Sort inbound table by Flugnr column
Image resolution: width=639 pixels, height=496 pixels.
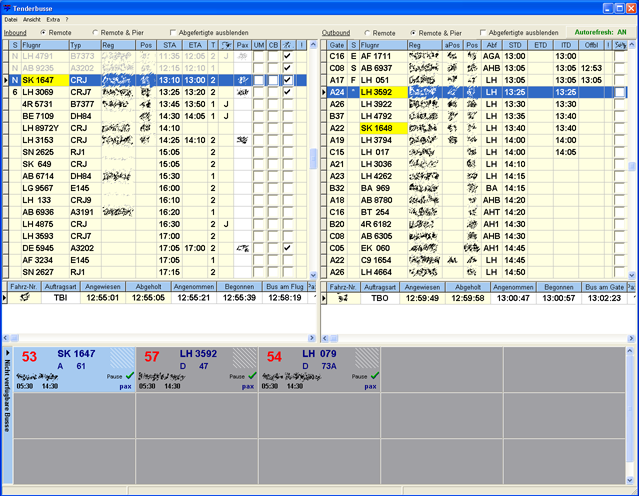(45, 45)
